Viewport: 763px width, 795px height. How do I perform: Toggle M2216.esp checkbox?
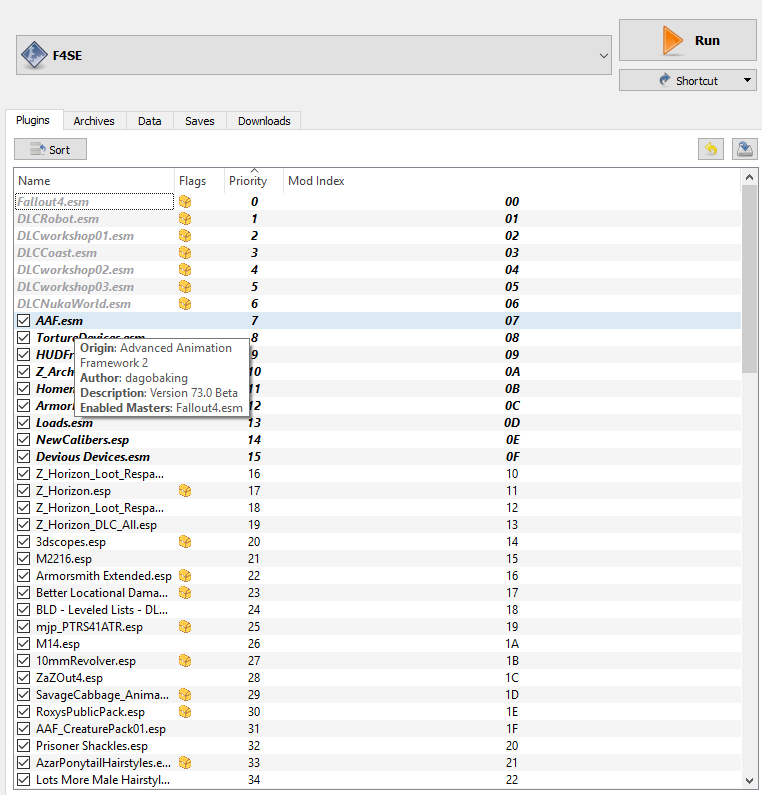coord(23,559)
